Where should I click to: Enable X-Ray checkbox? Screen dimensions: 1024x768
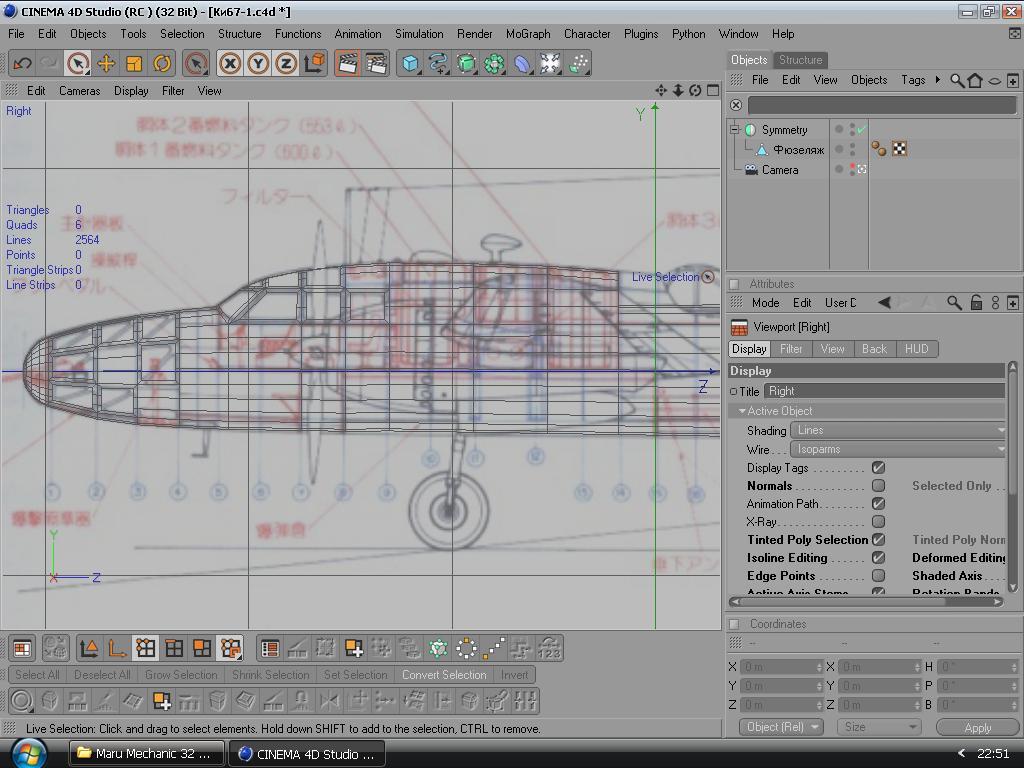click(878, 522)
